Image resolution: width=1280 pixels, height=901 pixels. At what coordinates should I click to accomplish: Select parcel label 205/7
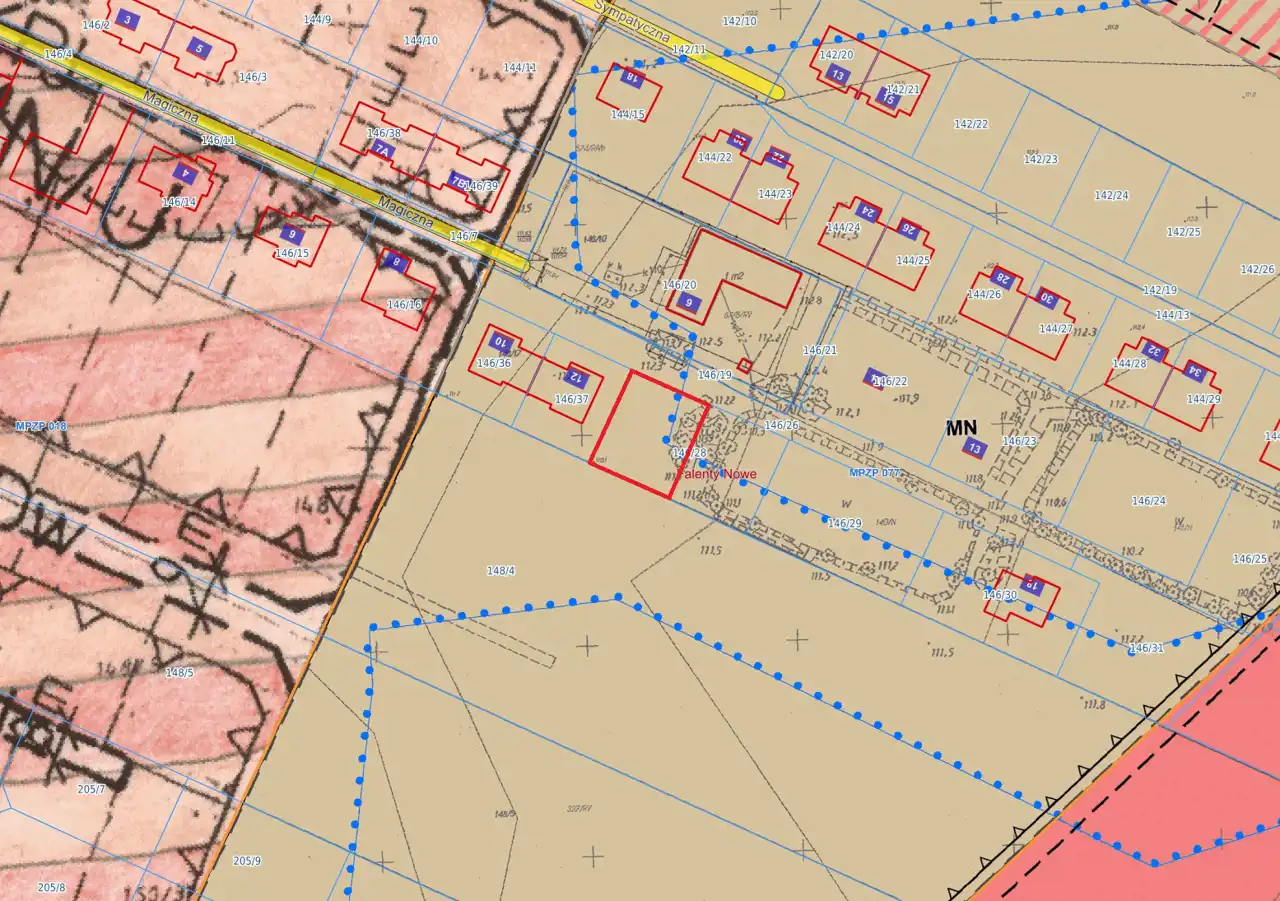click(91, 789)
